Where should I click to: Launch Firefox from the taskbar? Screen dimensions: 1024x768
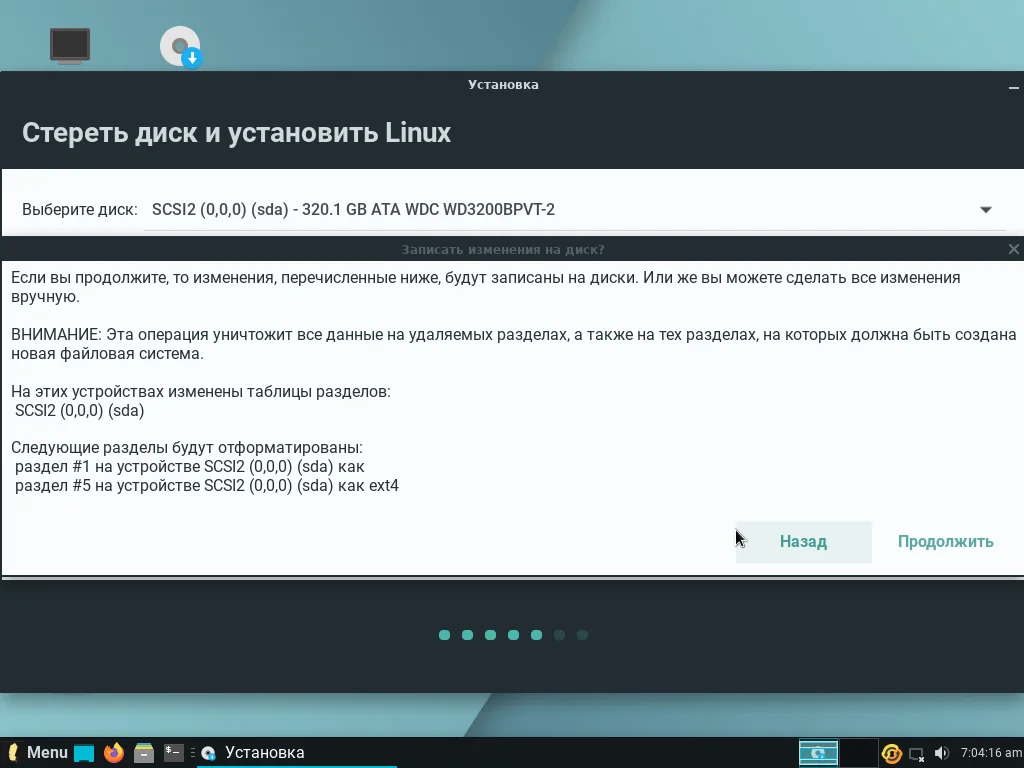112,752
